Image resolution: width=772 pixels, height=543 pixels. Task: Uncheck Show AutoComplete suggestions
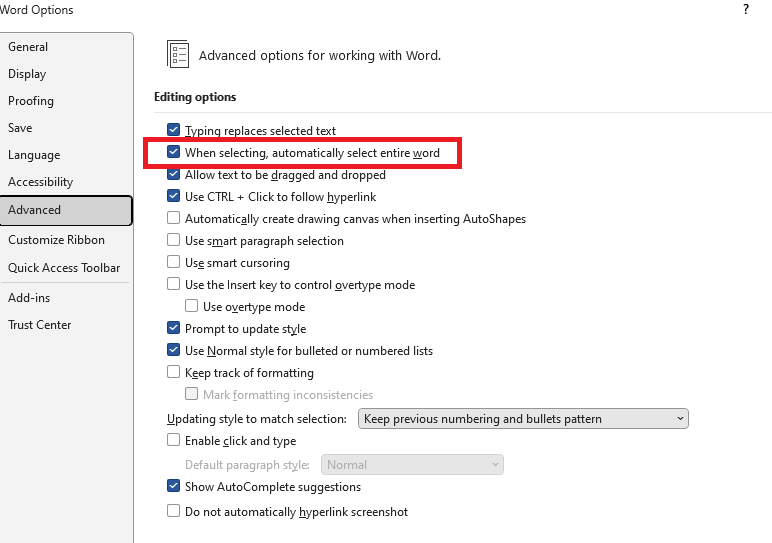click(x=174, y=487)
